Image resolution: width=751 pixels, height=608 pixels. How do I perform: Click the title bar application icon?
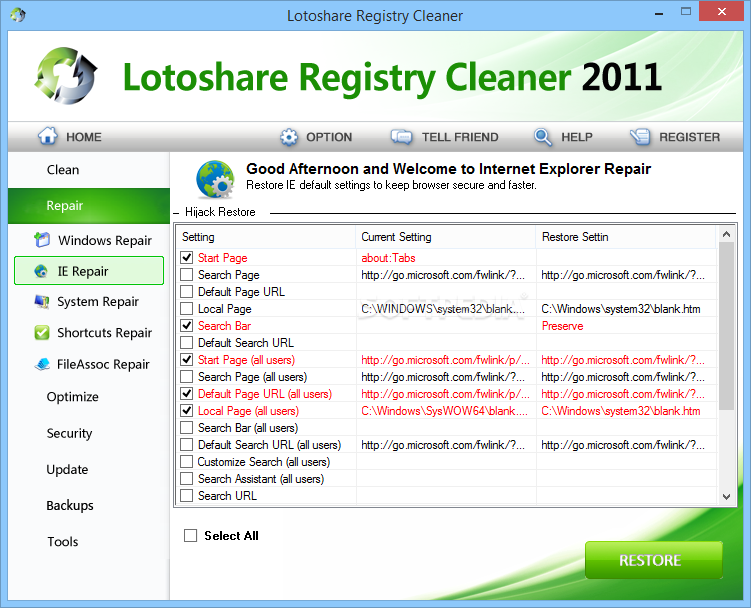click(18, 15)
